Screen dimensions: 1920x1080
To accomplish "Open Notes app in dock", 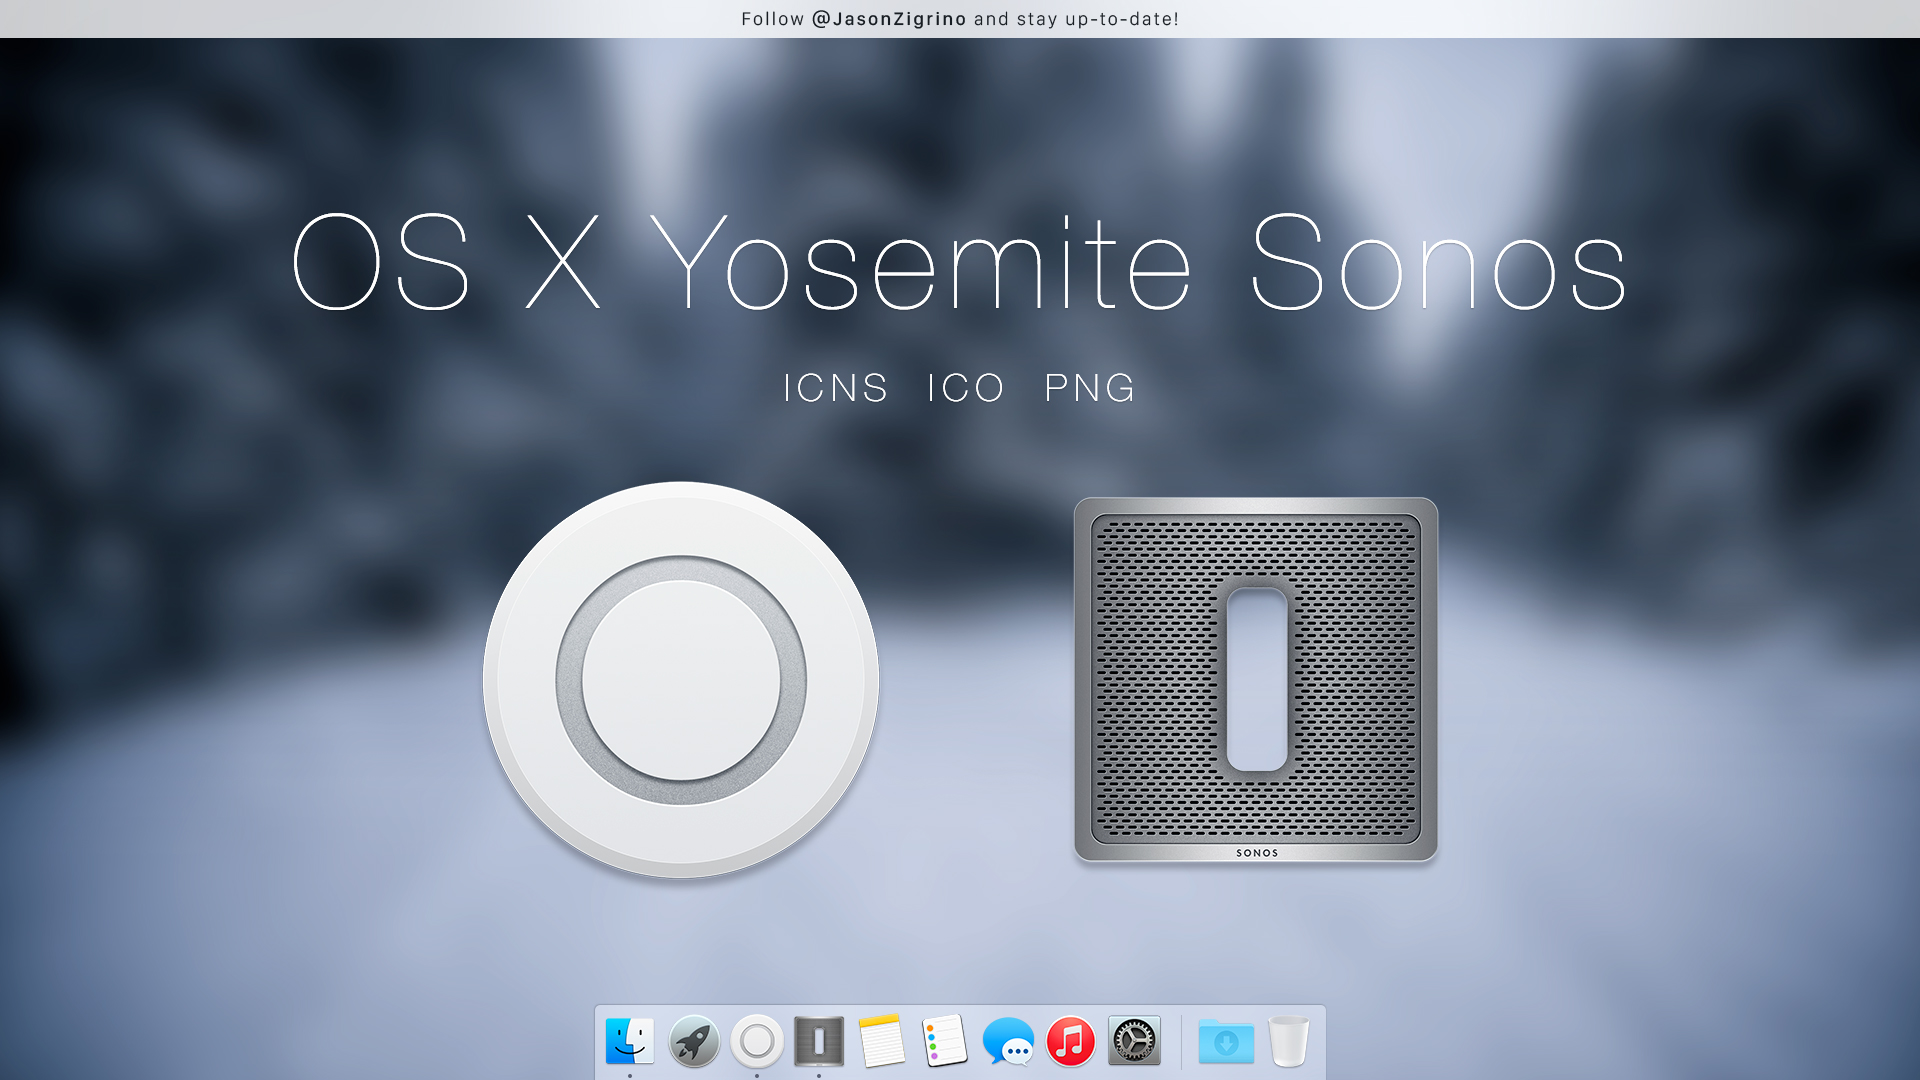I will click(x=882, y=1041).
